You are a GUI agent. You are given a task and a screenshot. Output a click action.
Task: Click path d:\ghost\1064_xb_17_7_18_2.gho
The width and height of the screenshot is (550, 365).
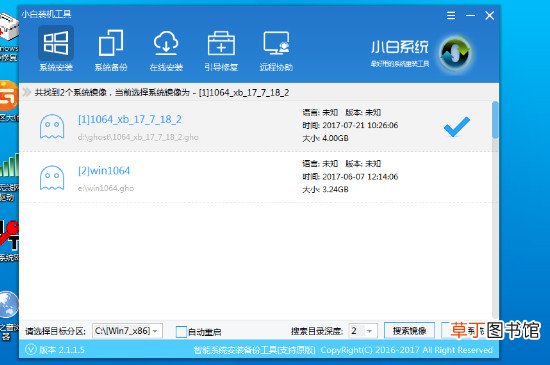(138, 137)
